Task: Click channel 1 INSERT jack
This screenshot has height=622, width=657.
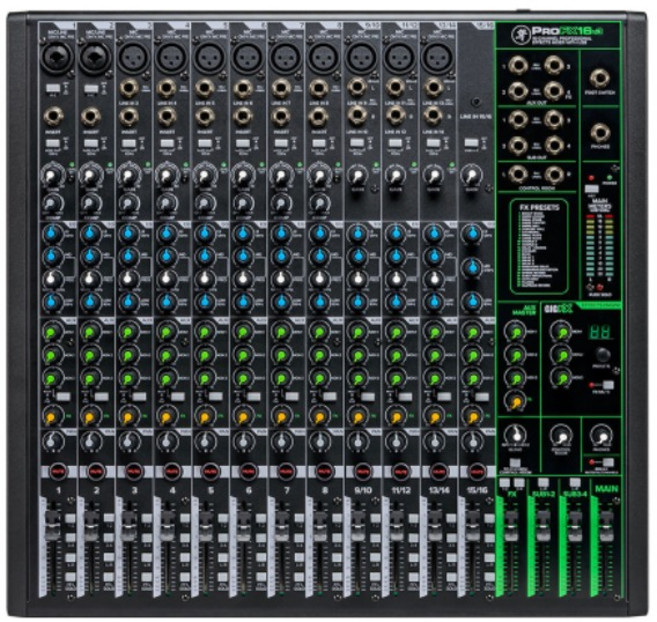Action: coord(53,117)
